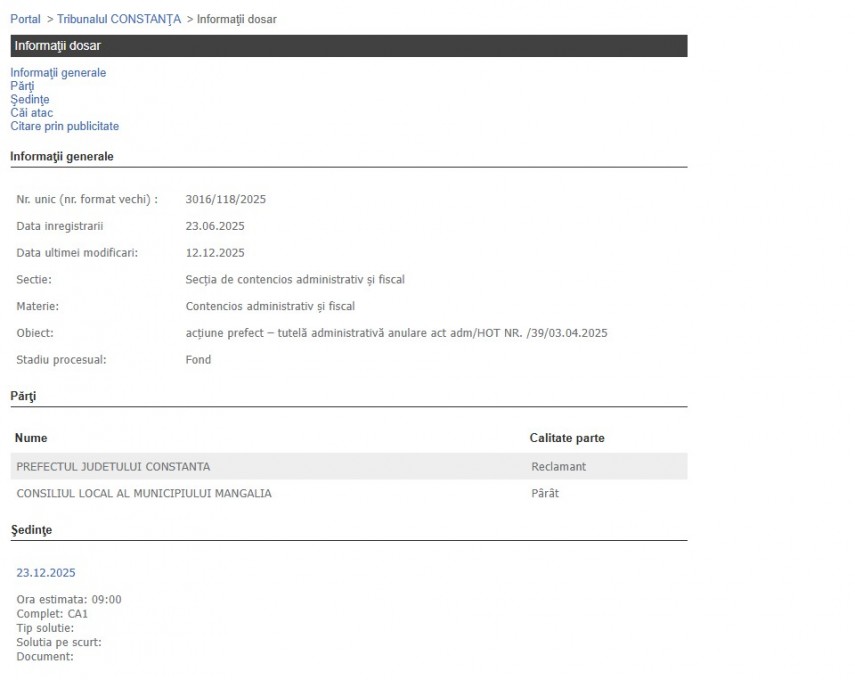Go to the Părți anchor link
The width and height of the screenshot is (855, 680).
pyautogui.click(x=22, y=86)
